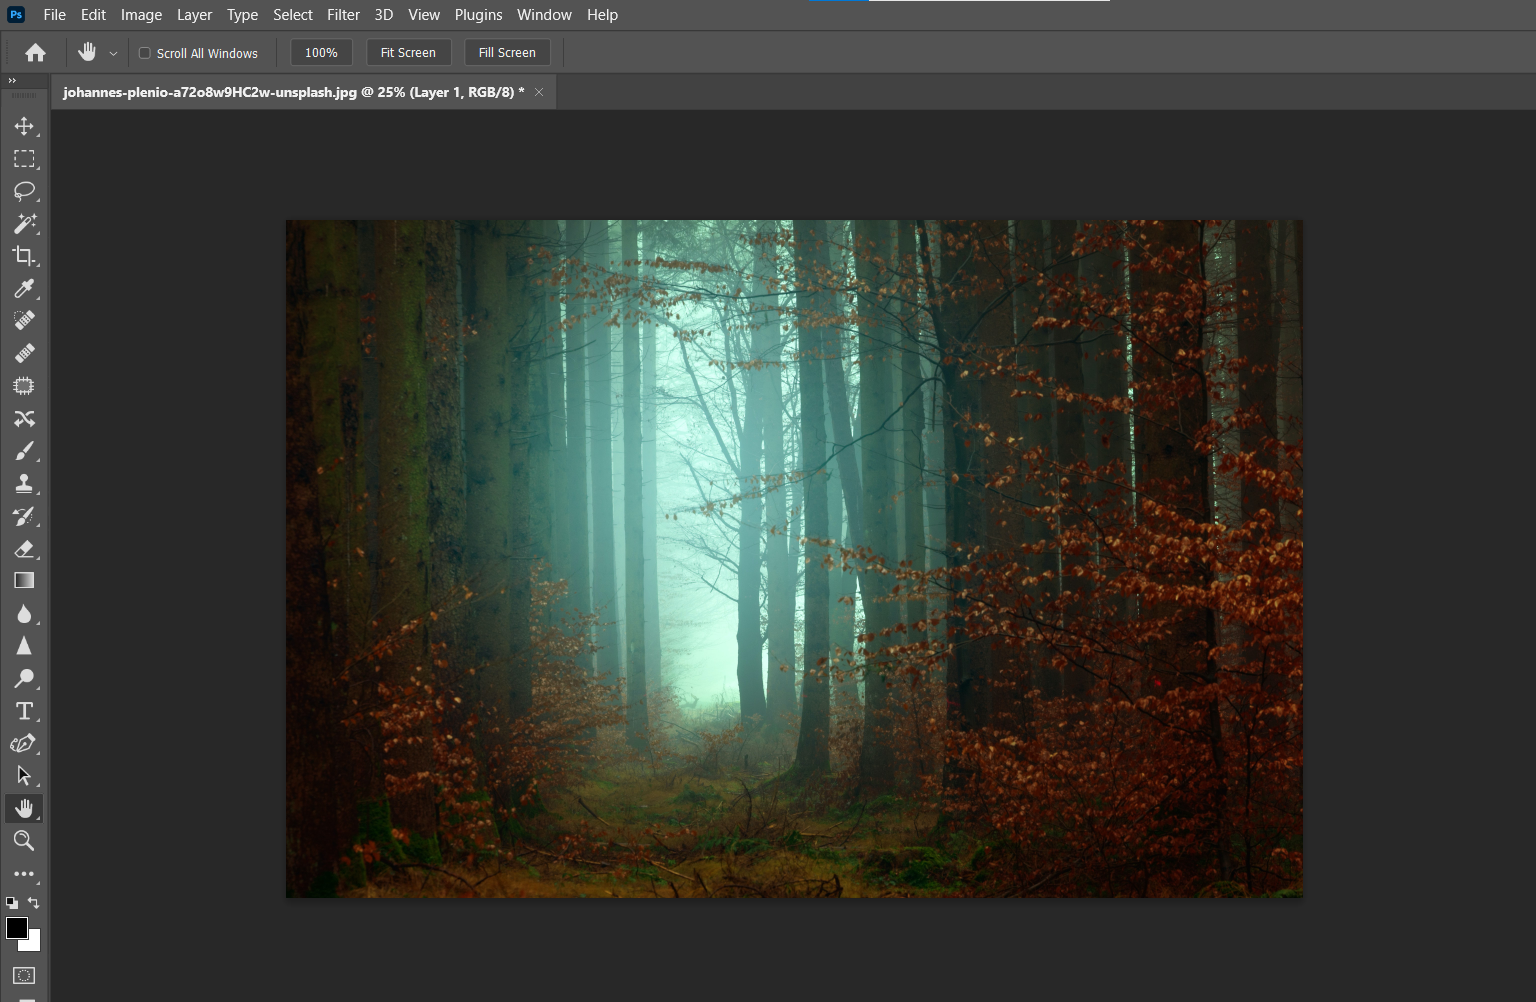Click the Fill Screen button
Viewport: 1536px width, 1002px height.
pos(507,53)
